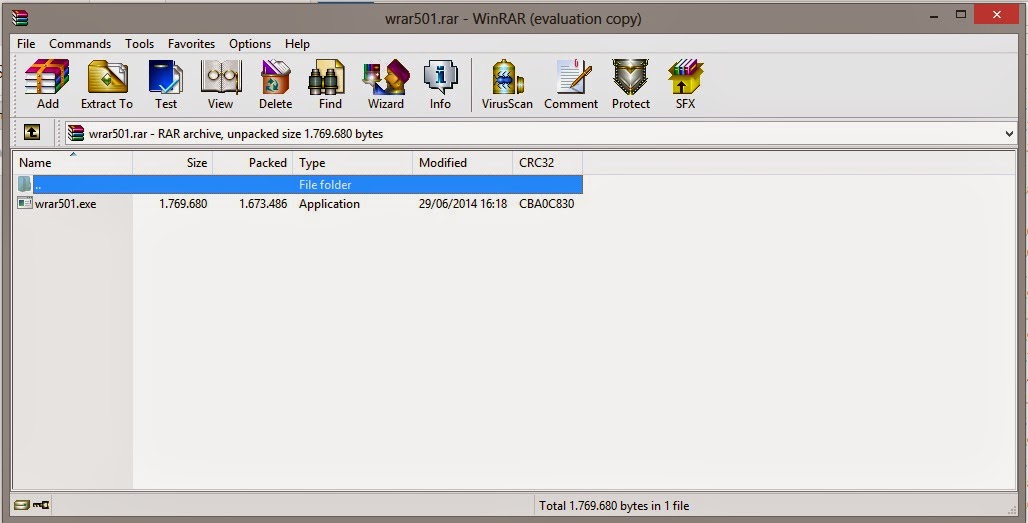Click the 'File folder' type cell
This screenshot has width=1028, height=523.
[x=325, y=185]
